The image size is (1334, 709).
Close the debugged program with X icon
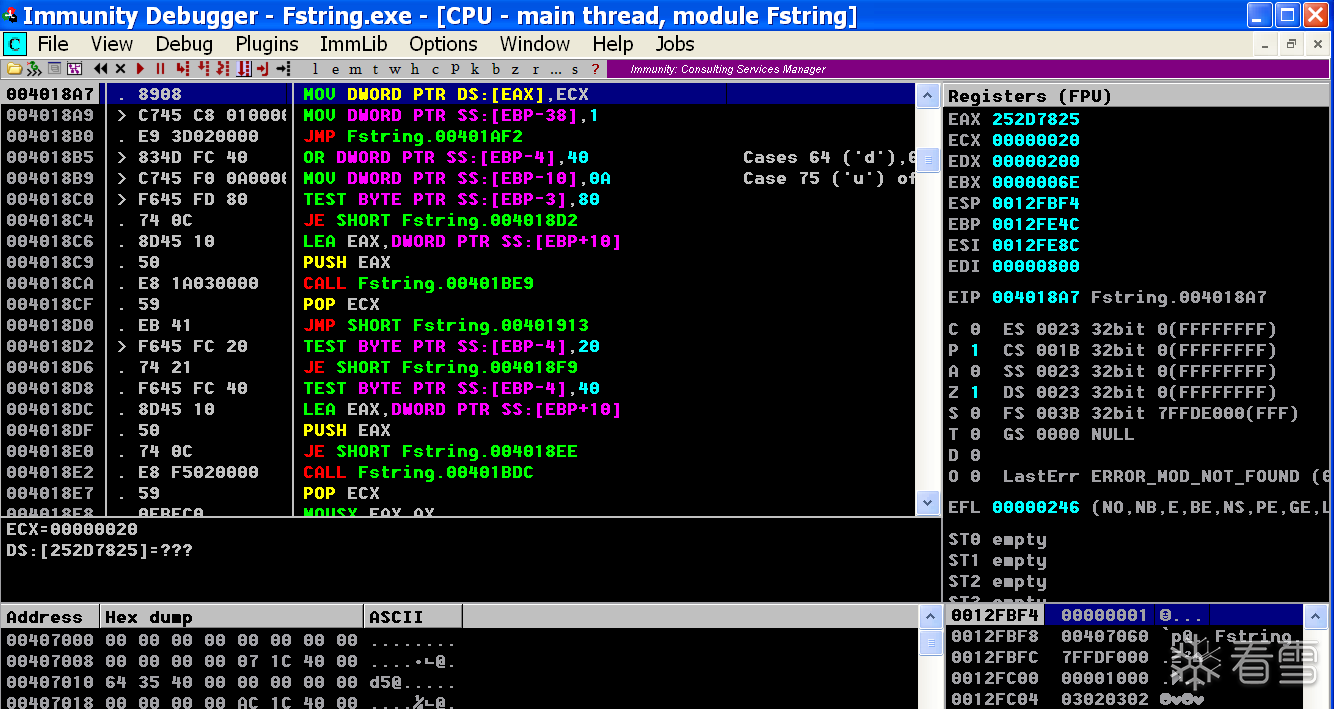[x=120, y=69]
